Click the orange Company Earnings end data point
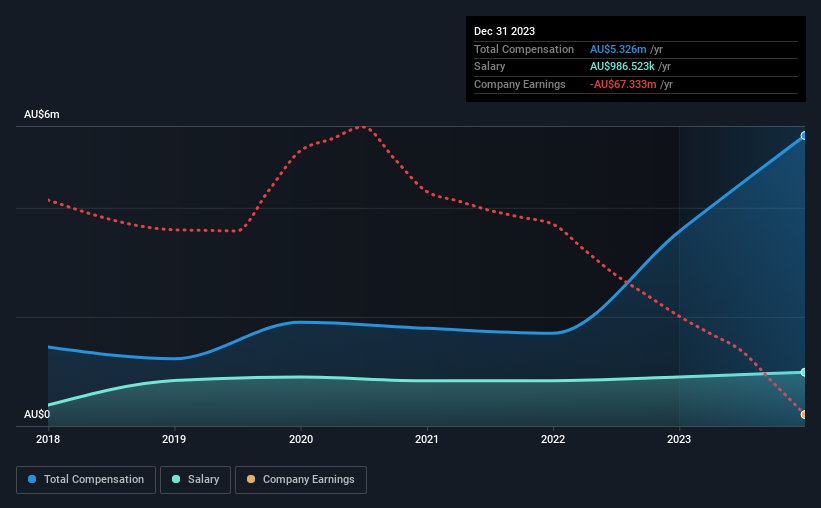821x508 pixels. pyautogui.click(x=804, y=414)
